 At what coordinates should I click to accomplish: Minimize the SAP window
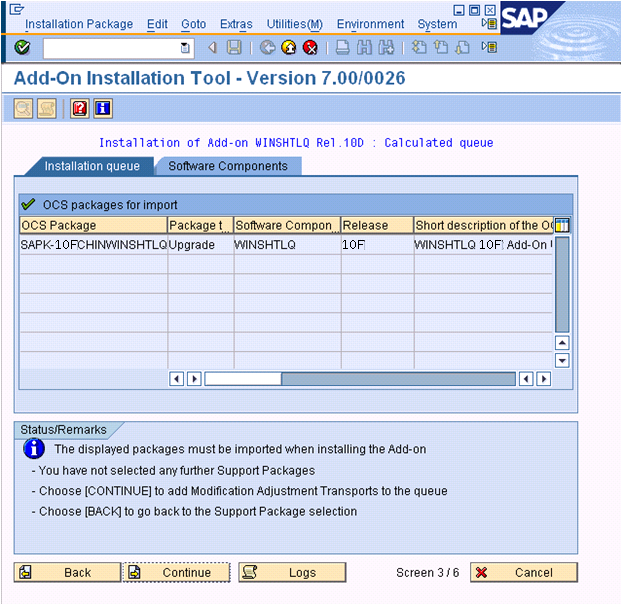(459, 10)
